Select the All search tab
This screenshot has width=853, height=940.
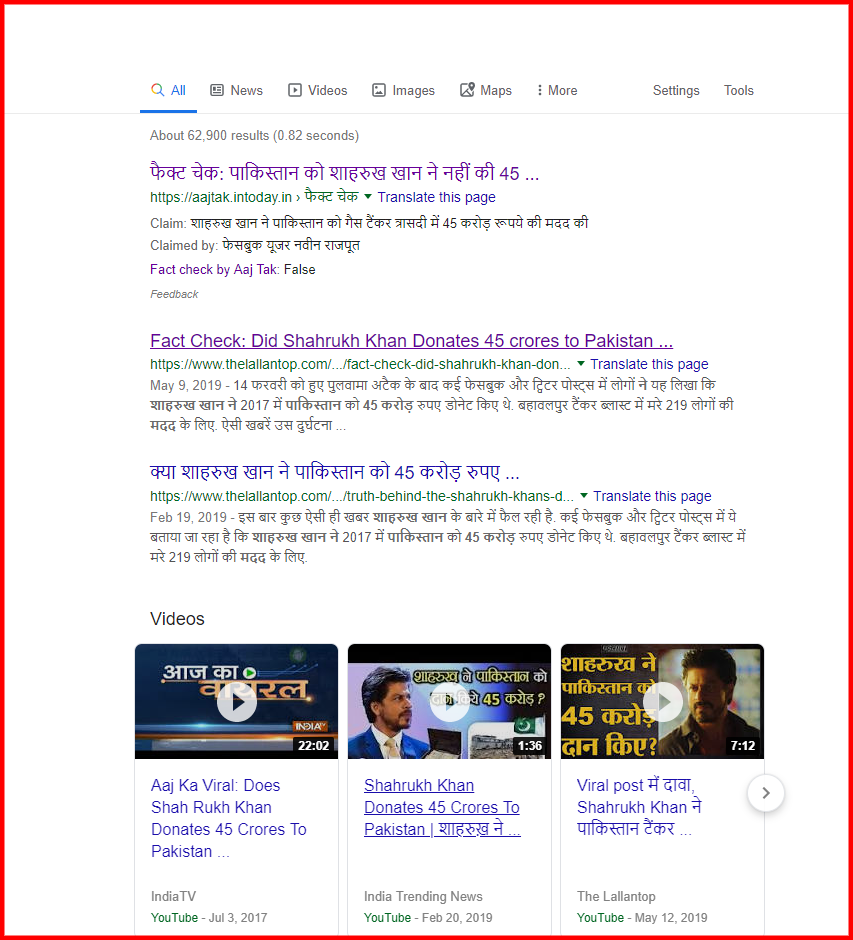point(168,91)
